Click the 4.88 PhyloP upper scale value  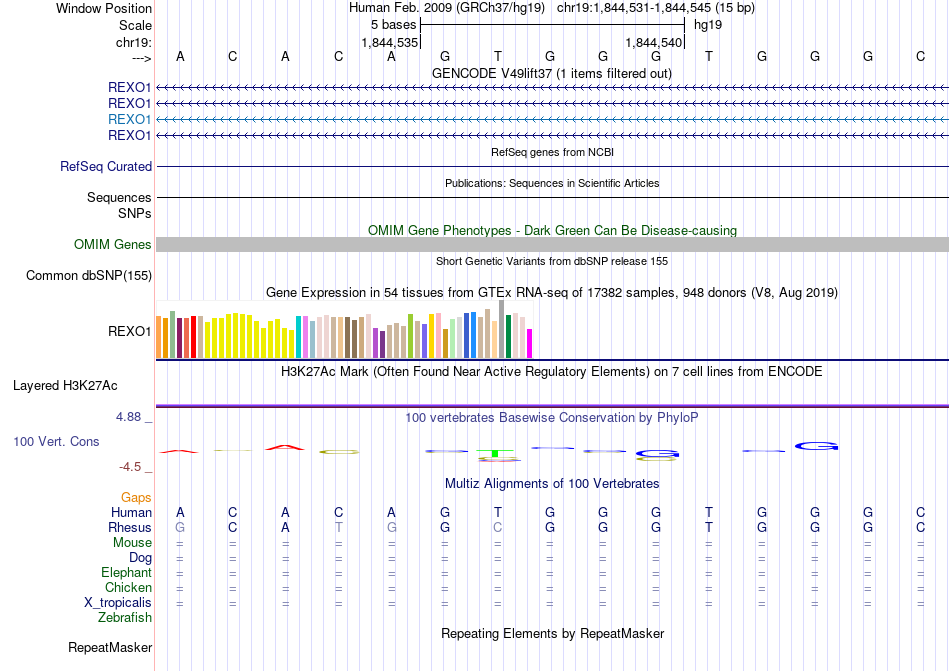coord(128,417)
